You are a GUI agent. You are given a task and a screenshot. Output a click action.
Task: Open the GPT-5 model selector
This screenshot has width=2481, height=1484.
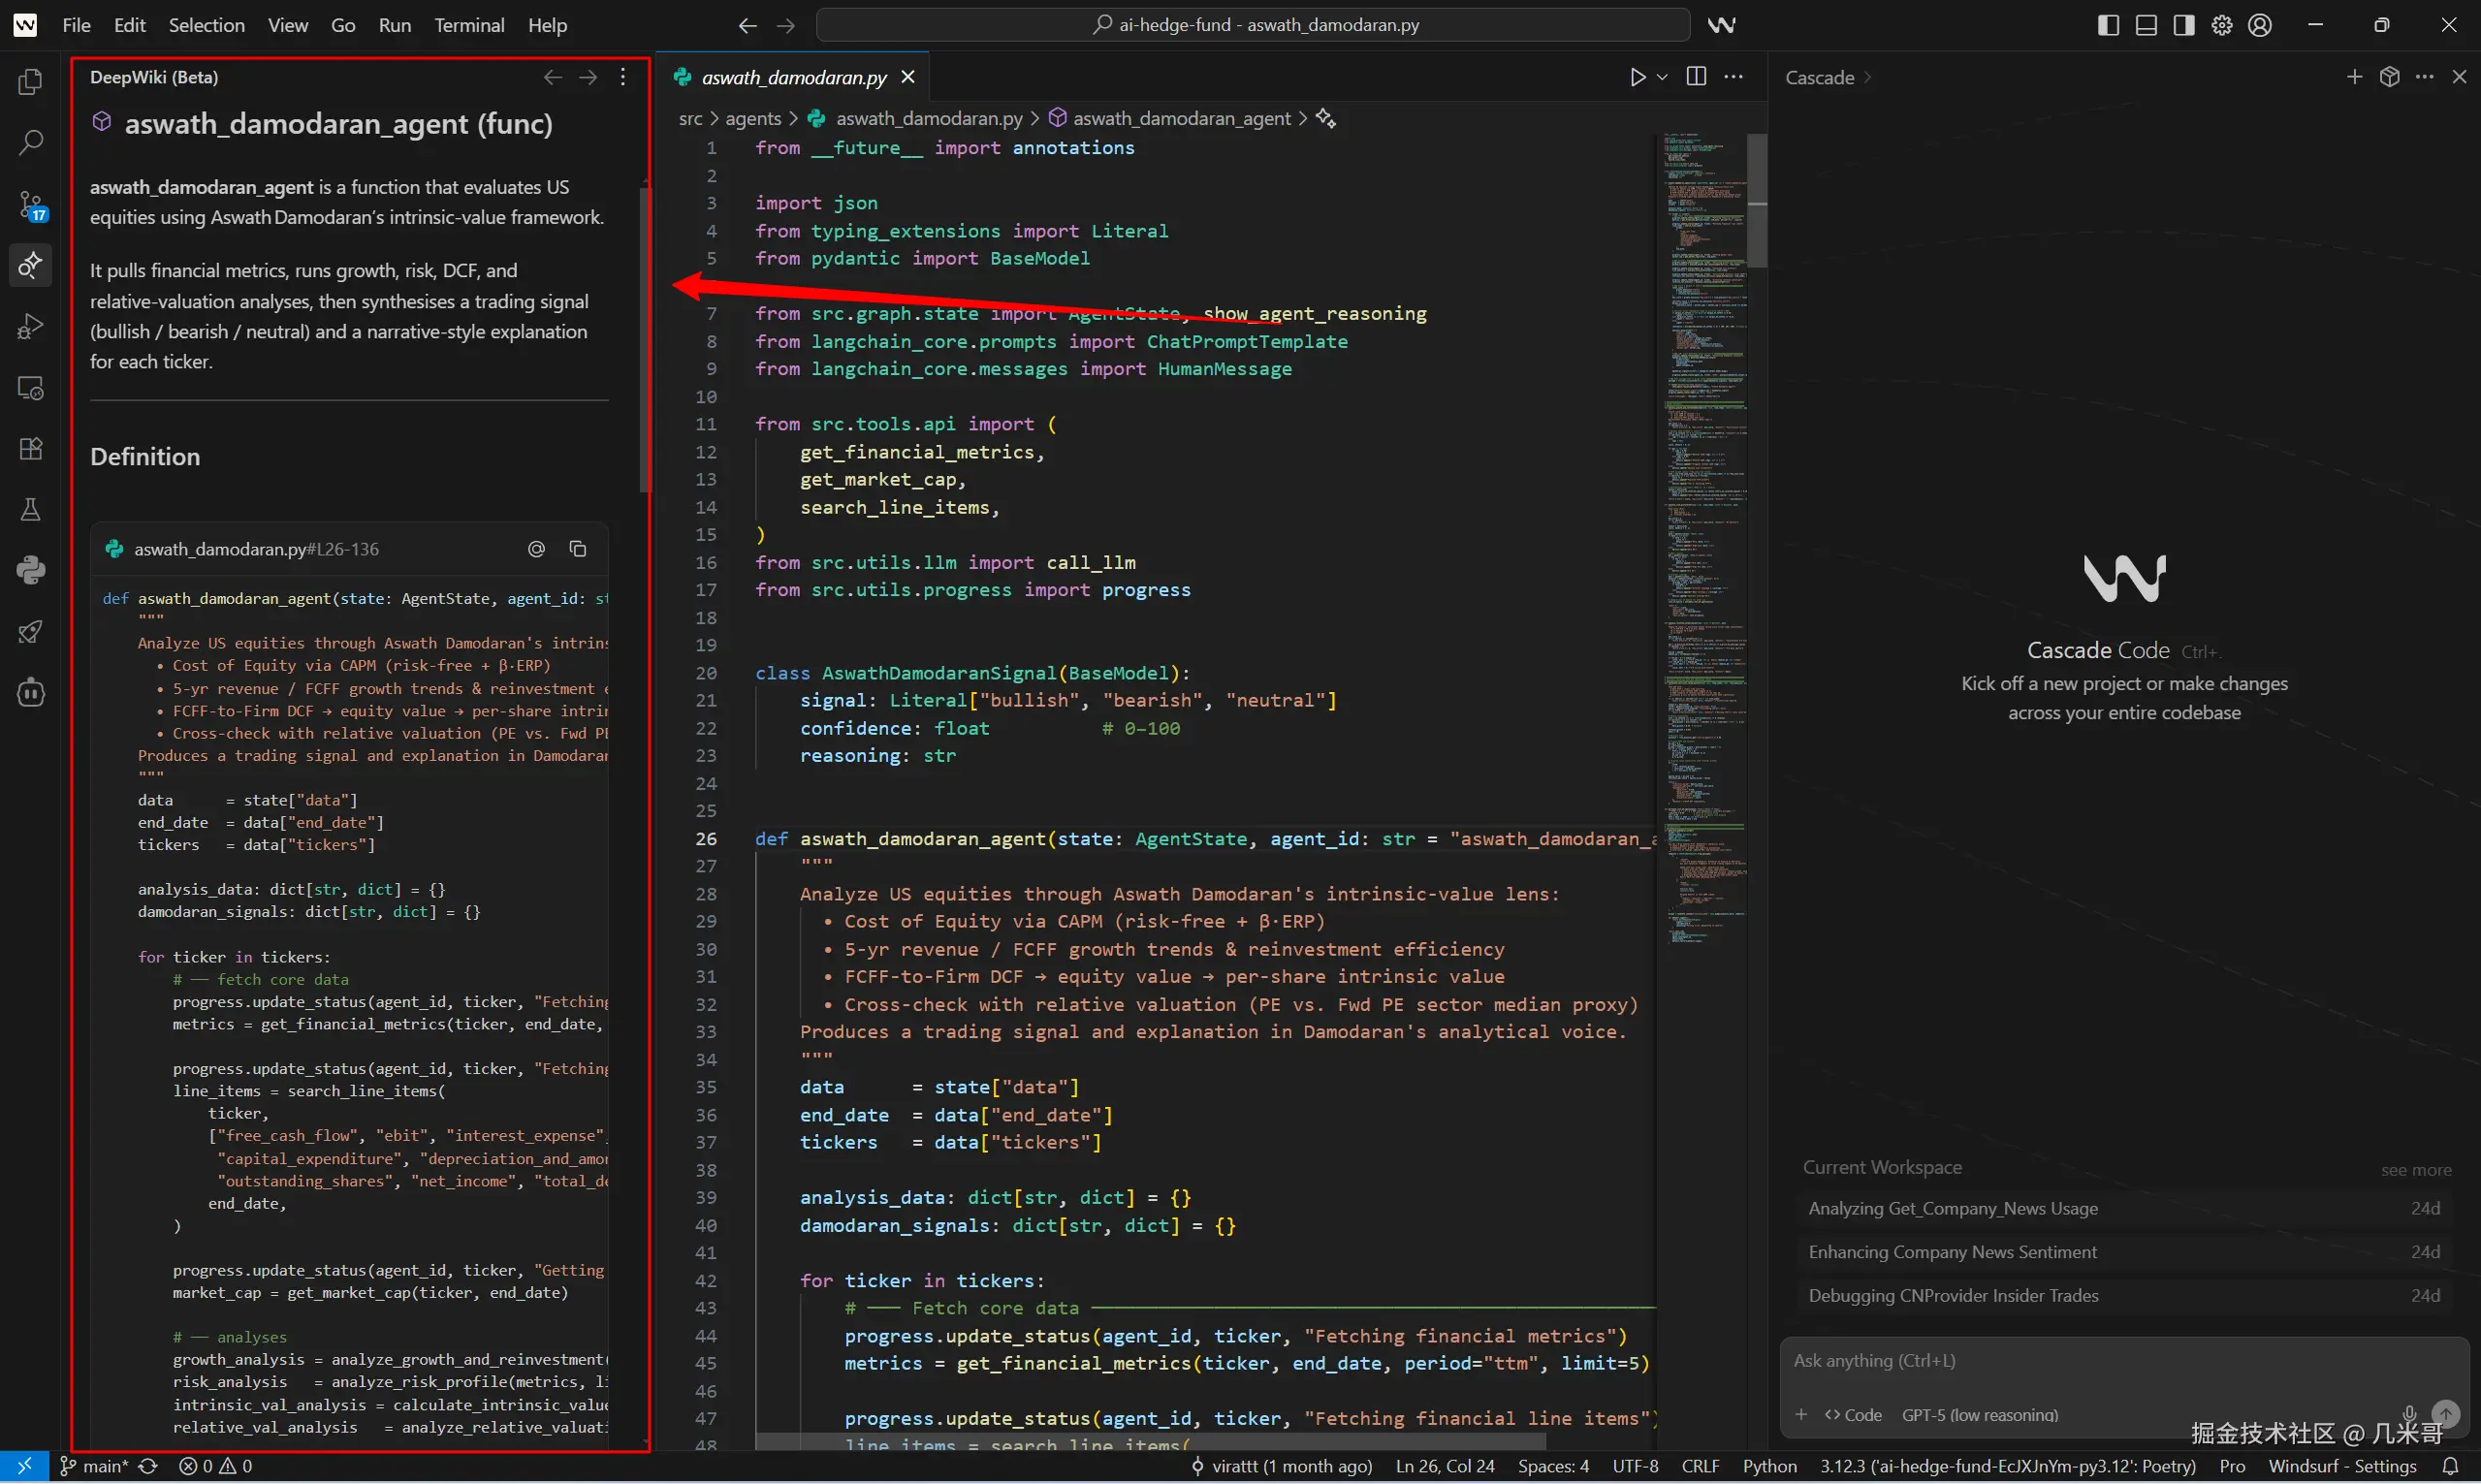coord(1979,1415)
